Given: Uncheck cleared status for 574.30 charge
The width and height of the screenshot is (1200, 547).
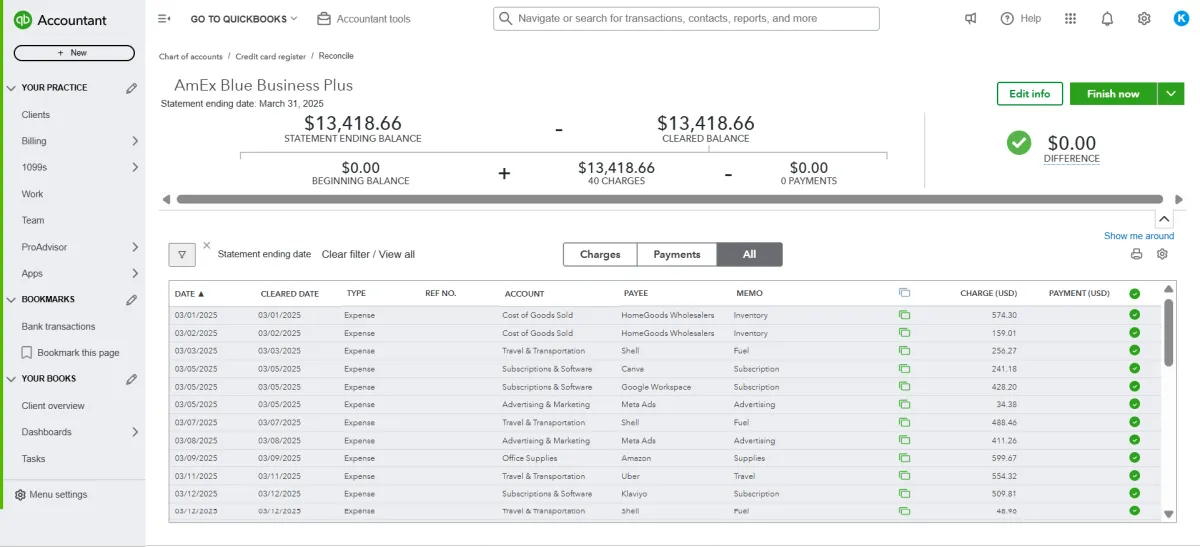Looking at the screenshot, I should tap(1134, 315).
